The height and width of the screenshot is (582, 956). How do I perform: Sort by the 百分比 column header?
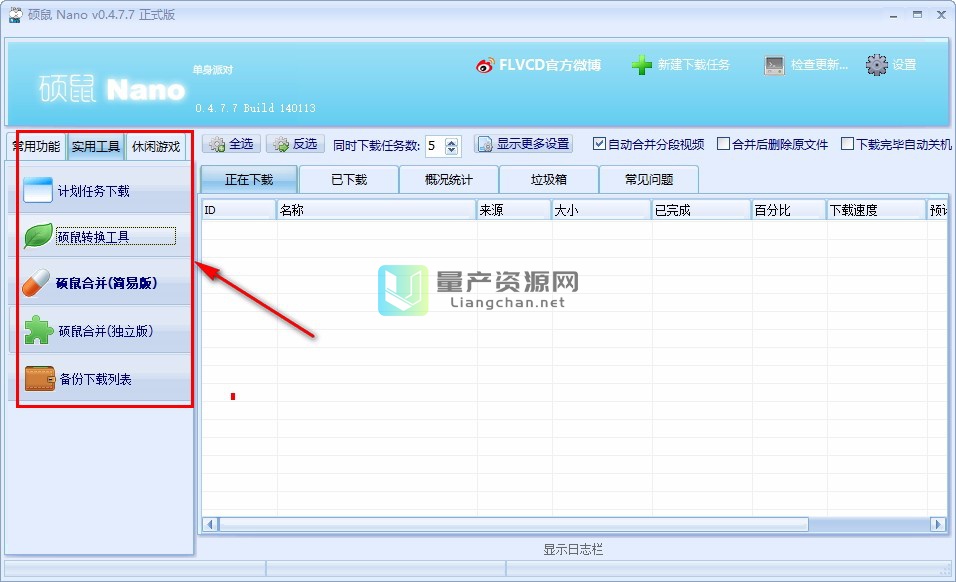pyautogui.click(x=789, y=210)
